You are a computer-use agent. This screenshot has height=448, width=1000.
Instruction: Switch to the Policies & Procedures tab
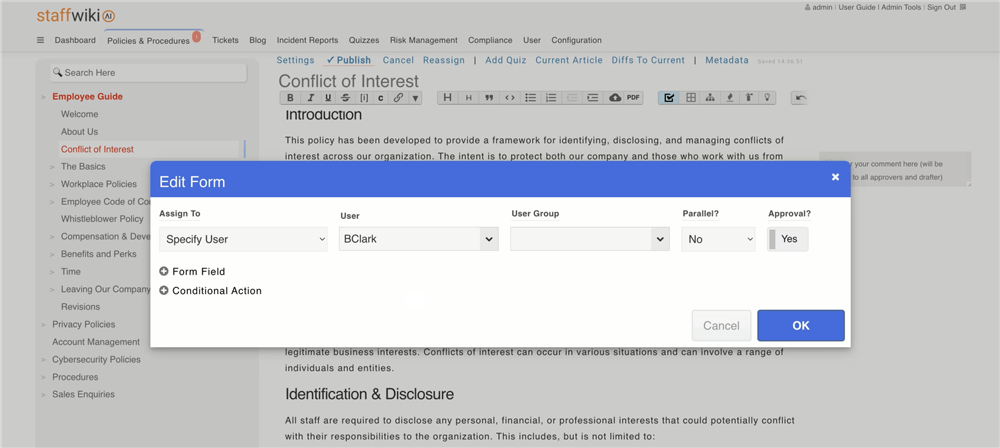coord(148,41)
